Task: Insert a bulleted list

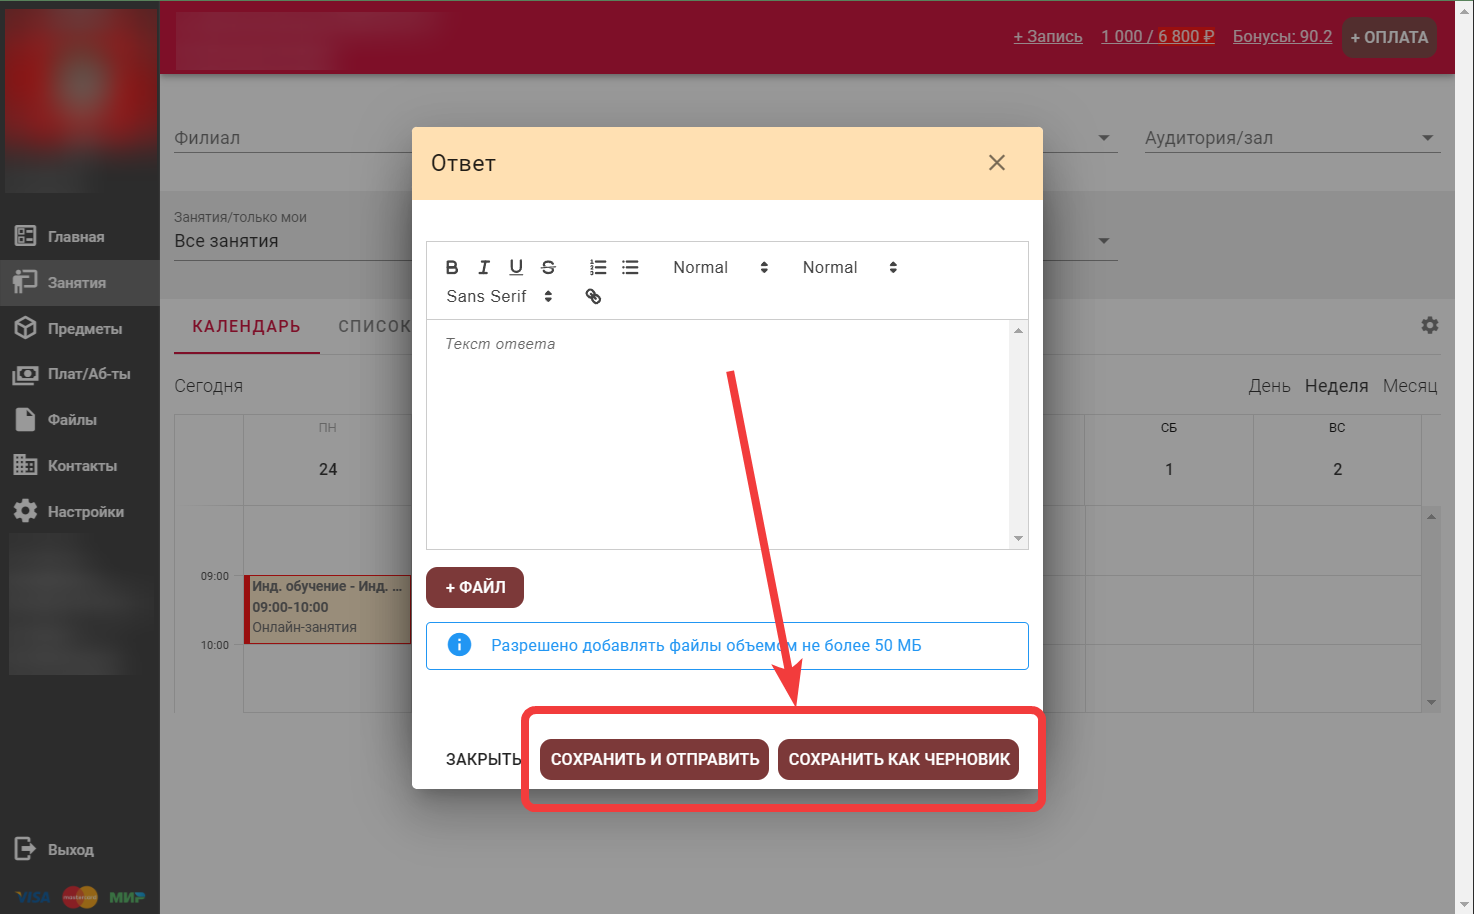Action: point(630,267)
